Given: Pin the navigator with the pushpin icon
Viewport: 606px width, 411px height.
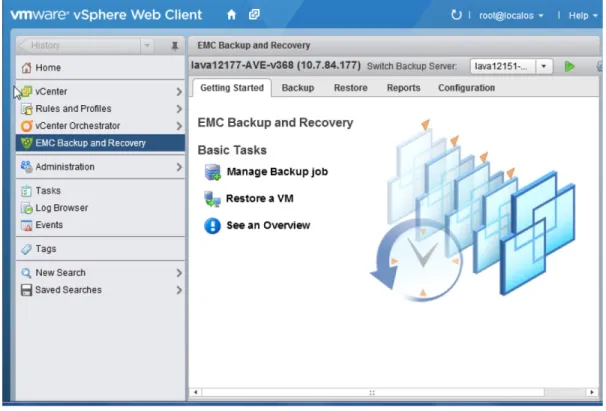Looking at the screenshot, I should click(x=175, y=46).
